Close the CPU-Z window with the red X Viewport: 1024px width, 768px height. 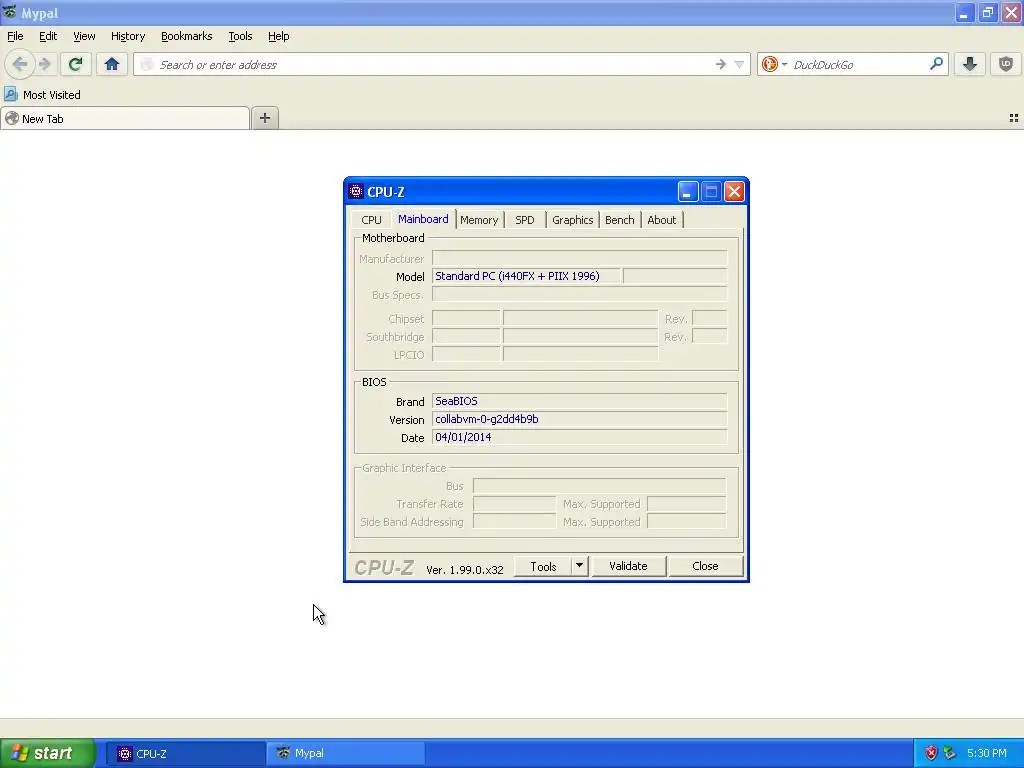pyautogui.click(x=735, y=191)
